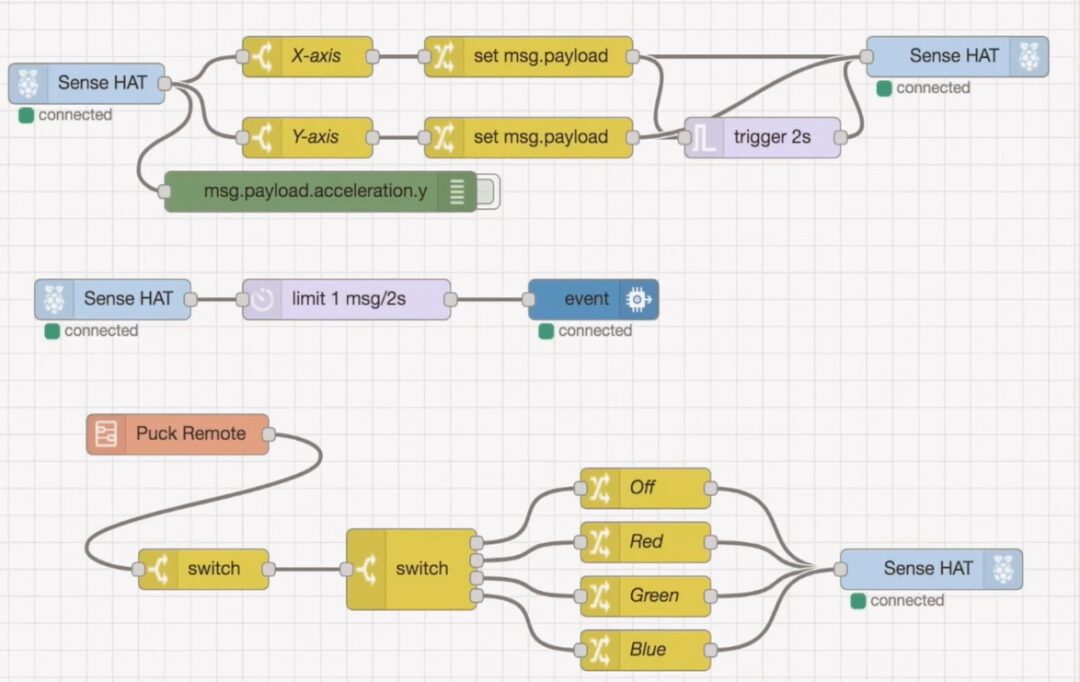Image resolution: width=1080 pixels, height=682 pixels.
Task: Click connected status under top-right Sense HAT
Action: (x=924, y=88)
